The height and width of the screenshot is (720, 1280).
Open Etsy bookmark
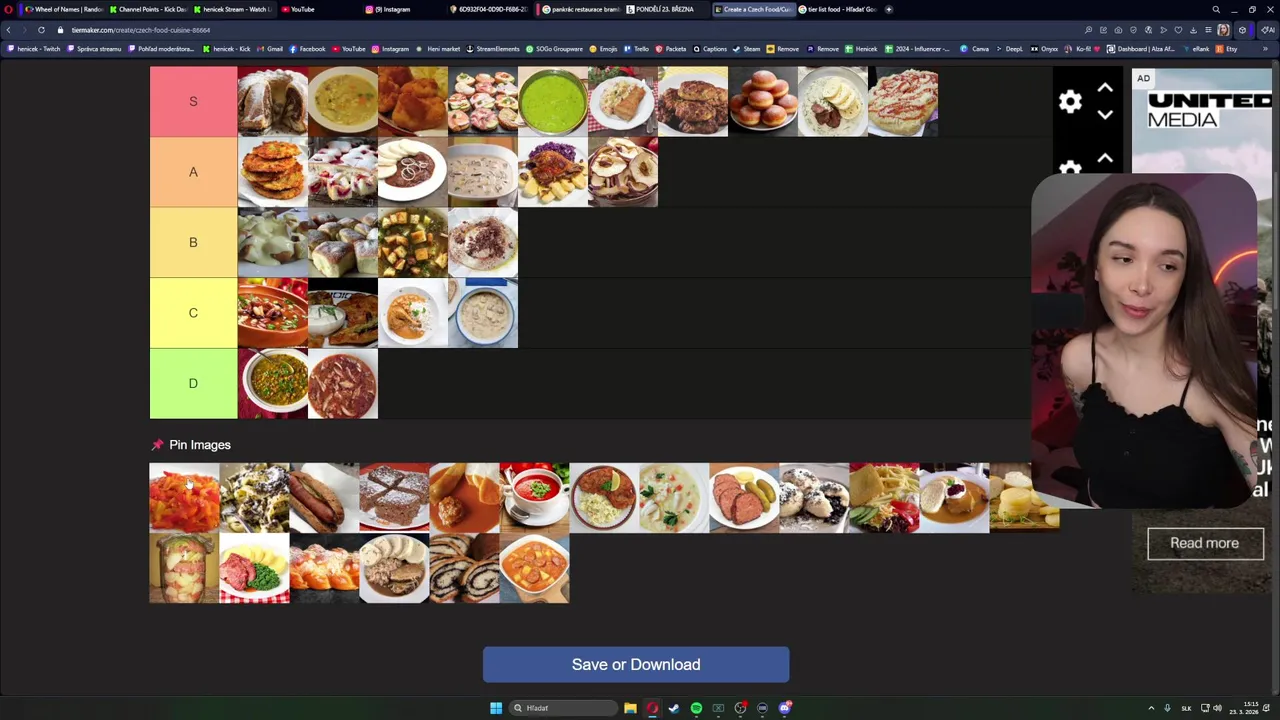click(1227, 48)
